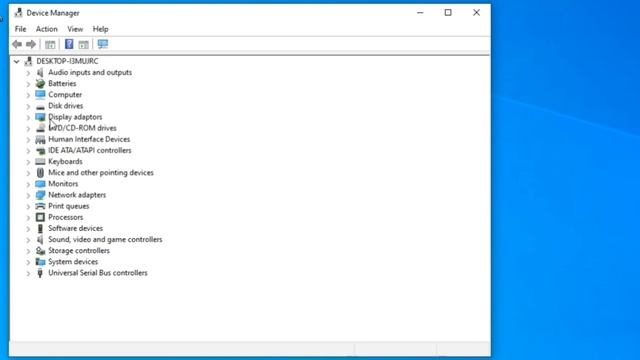Click the Properties pane toolbar icon
This screenshot has width=640, height=360.
point(84,44)
